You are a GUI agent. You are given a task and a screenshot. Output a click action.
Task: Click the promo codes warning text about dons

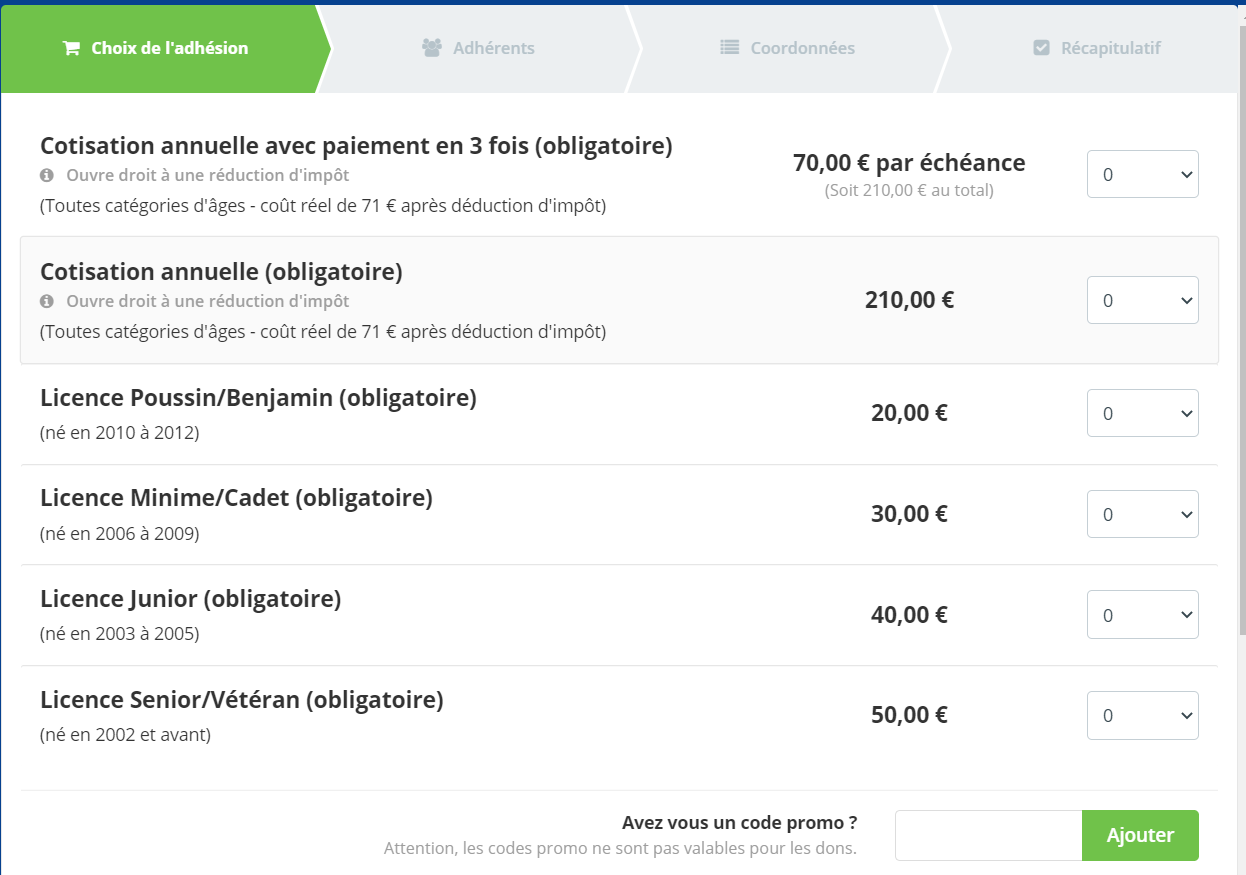620,849
